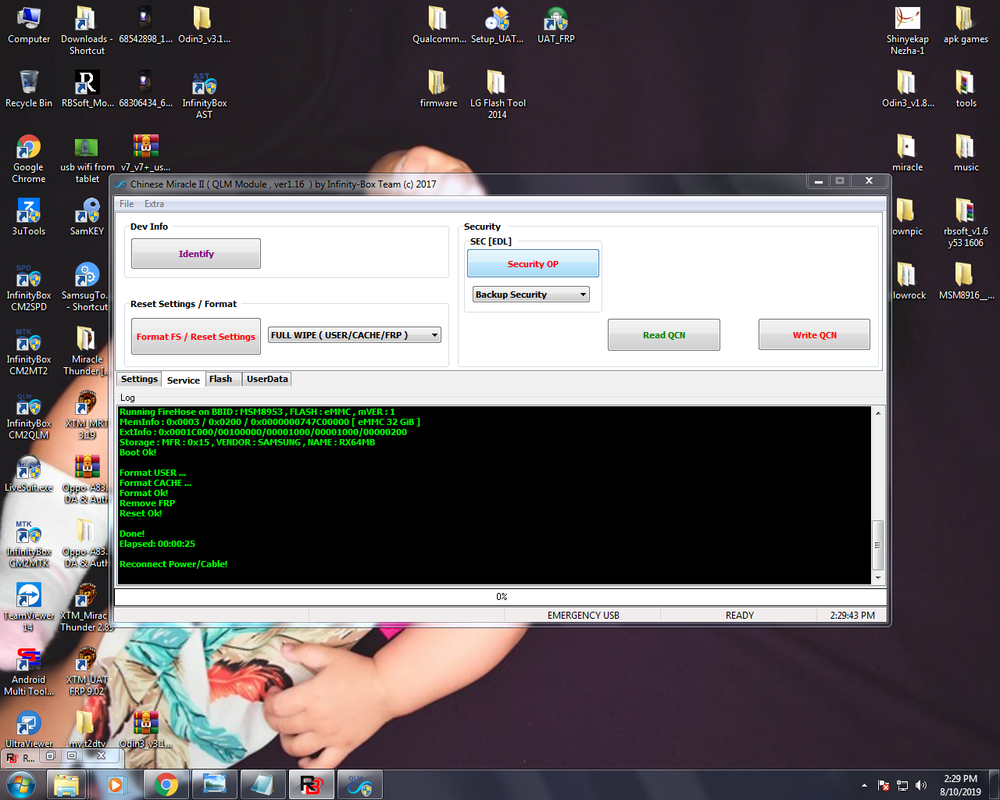This screenshot has width=1000, height=800.
Task: Switch to the Service tab
Action: point(184,380)
